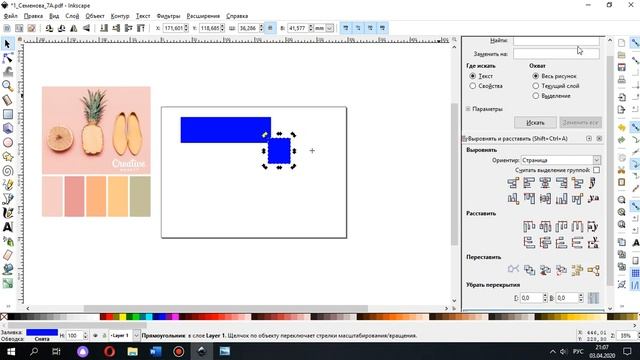This screenshot has height=360, width=640.
Task: Click no-color X swatch in palette
Action: point(4,317)
